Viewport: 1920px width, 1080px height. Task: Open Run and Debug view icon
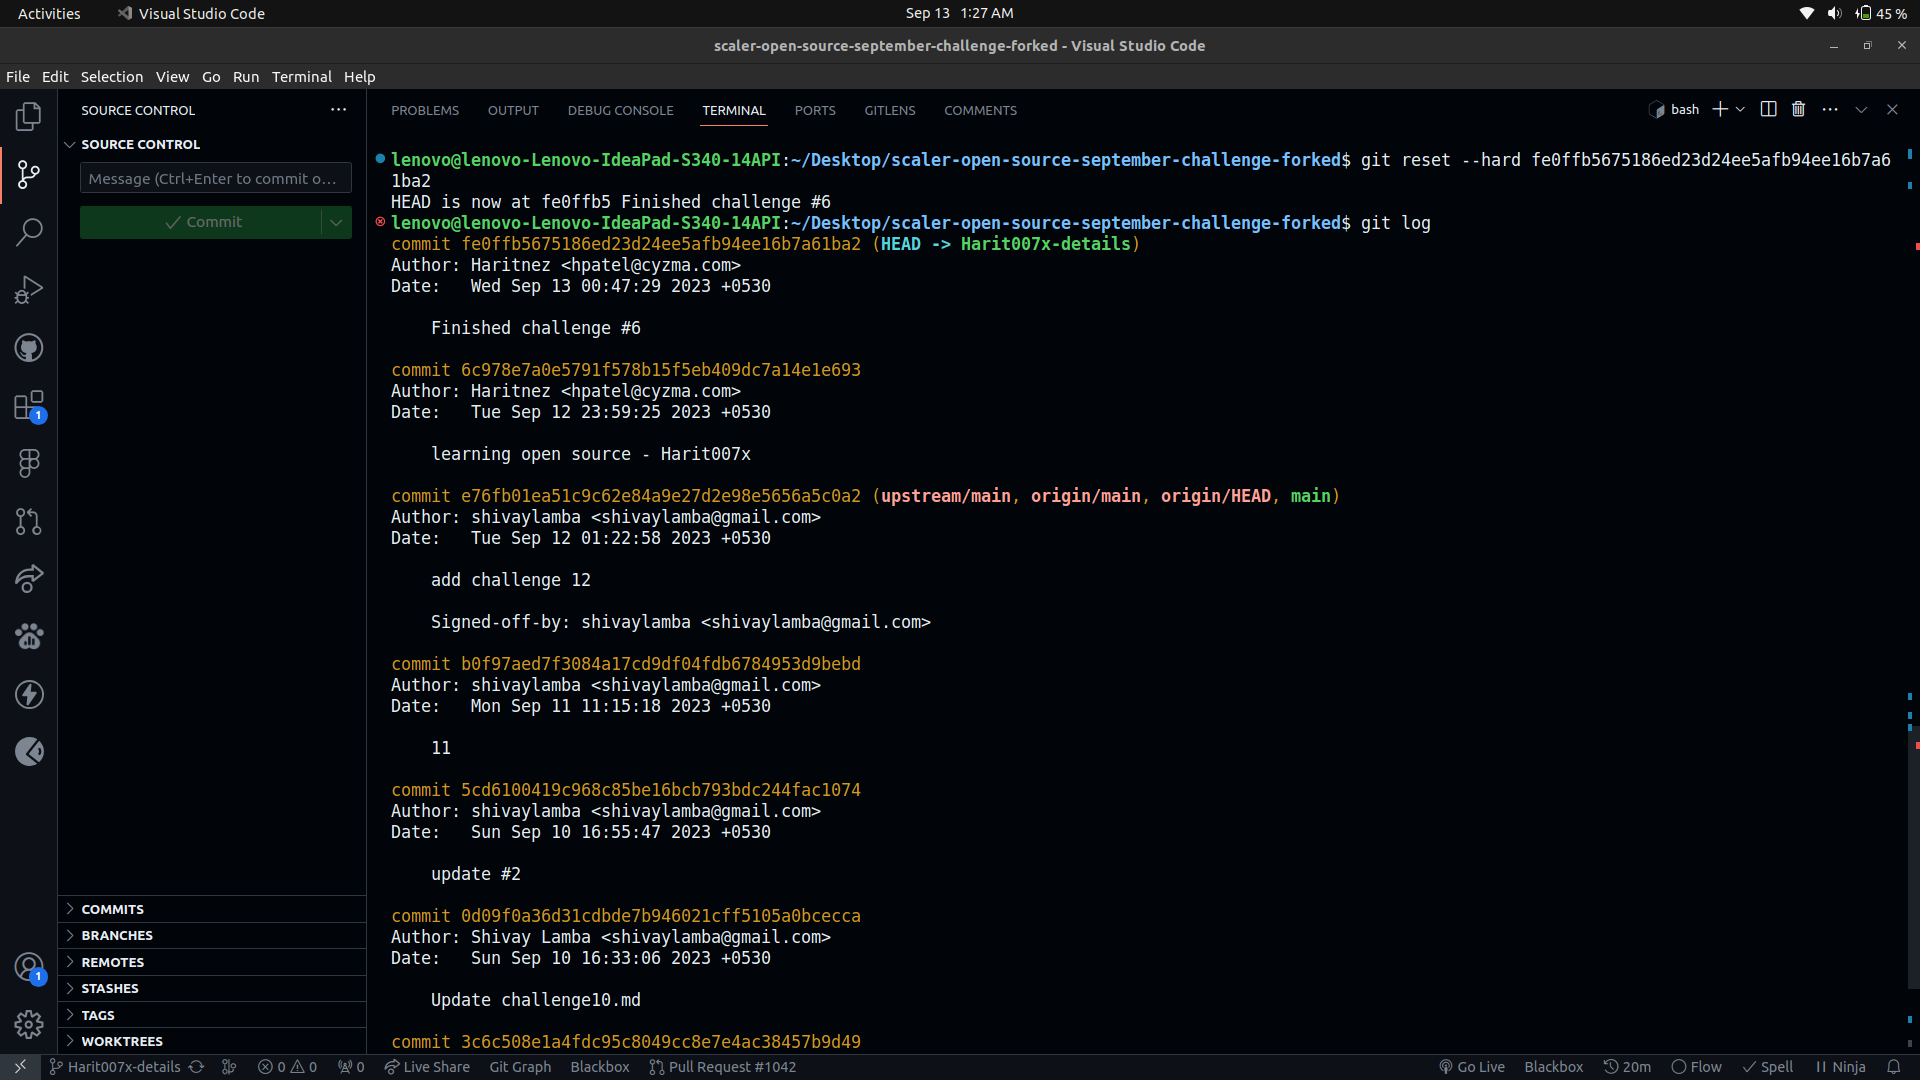[x=29, y=290]
